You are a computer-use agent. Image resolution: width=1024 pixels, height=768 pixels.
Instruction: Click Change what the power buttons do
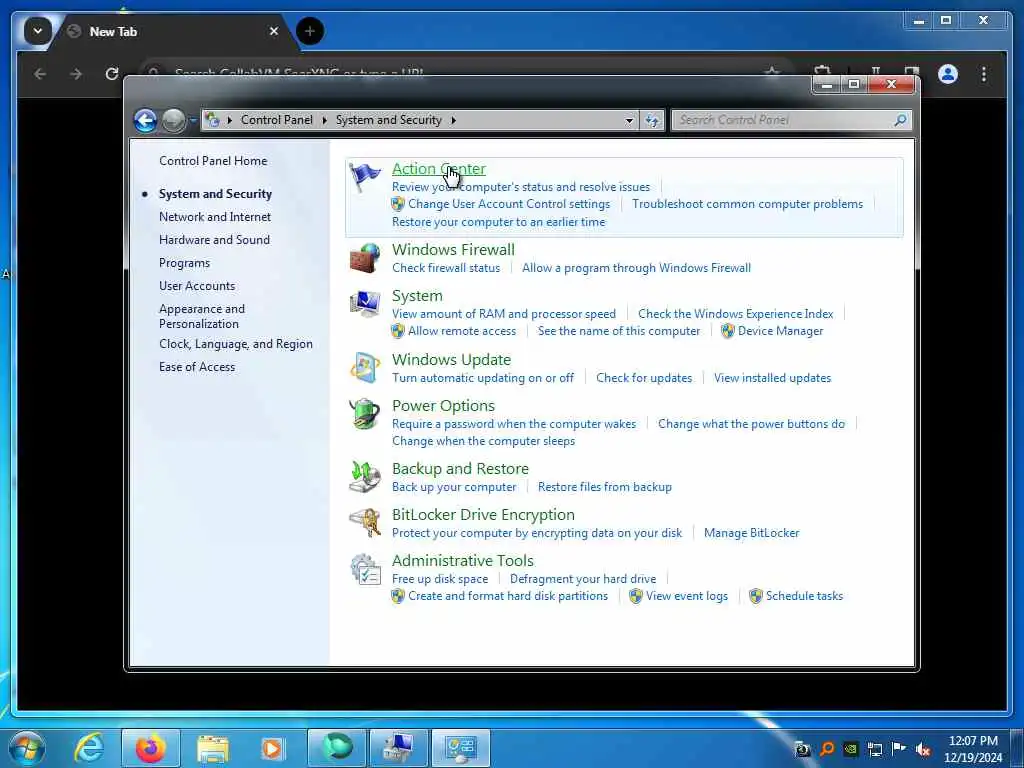click(751, 424)
